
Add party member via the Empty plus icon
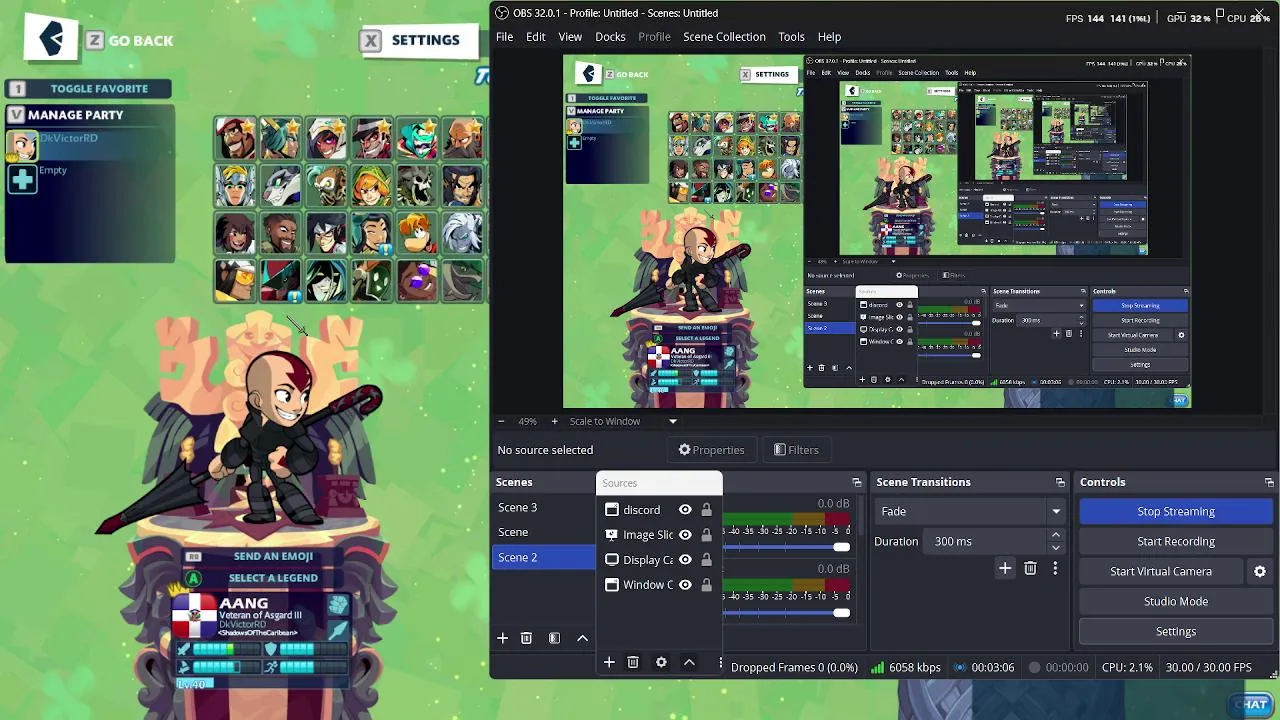click(22, 179)
